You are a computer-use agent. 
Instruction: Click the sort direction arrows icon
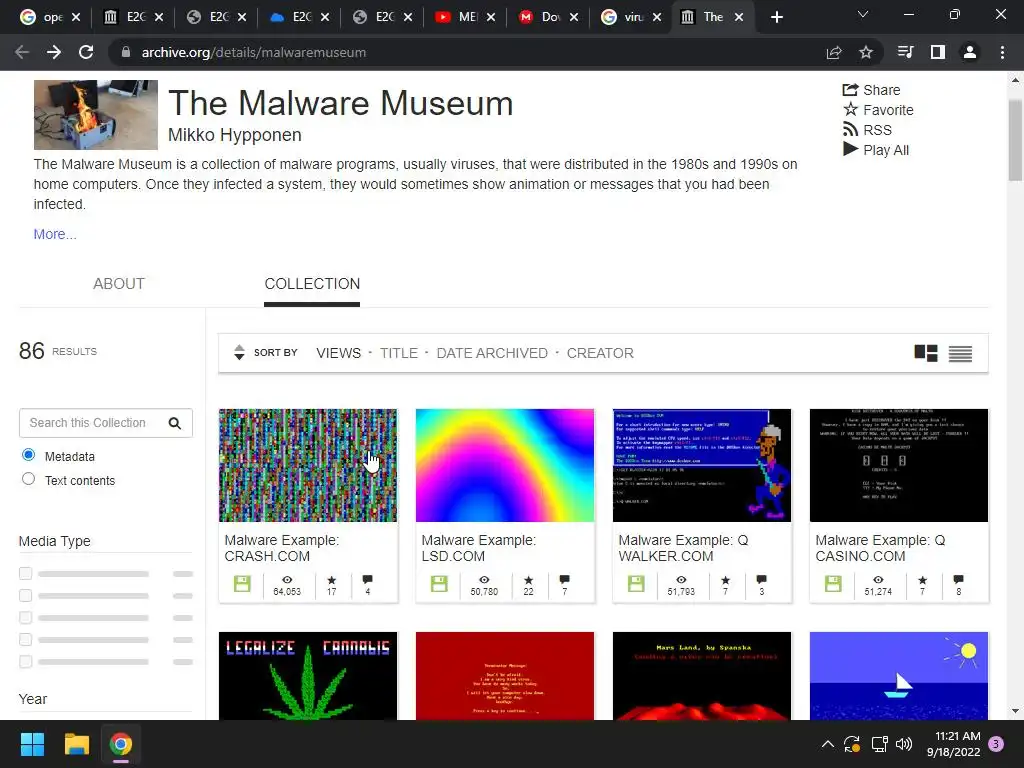point(239,353)
